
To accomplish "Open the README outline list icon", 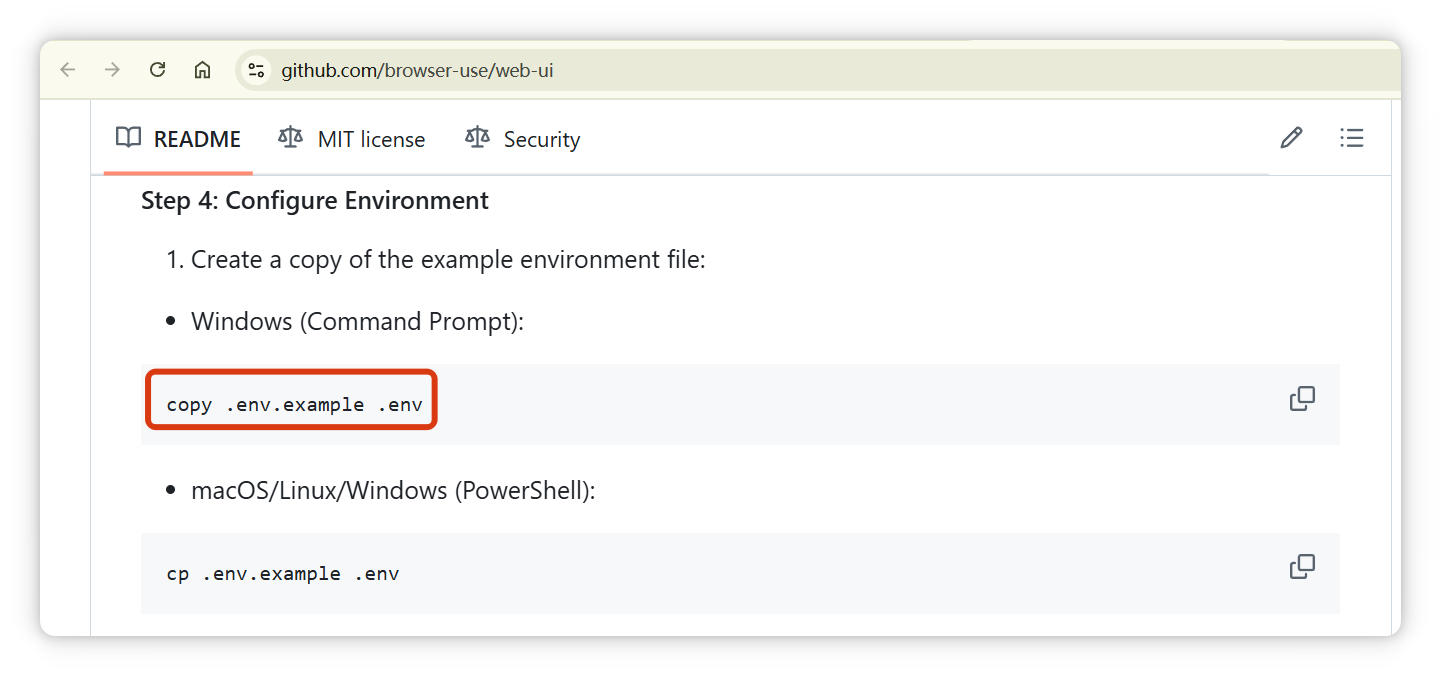I will (1351, 138).
